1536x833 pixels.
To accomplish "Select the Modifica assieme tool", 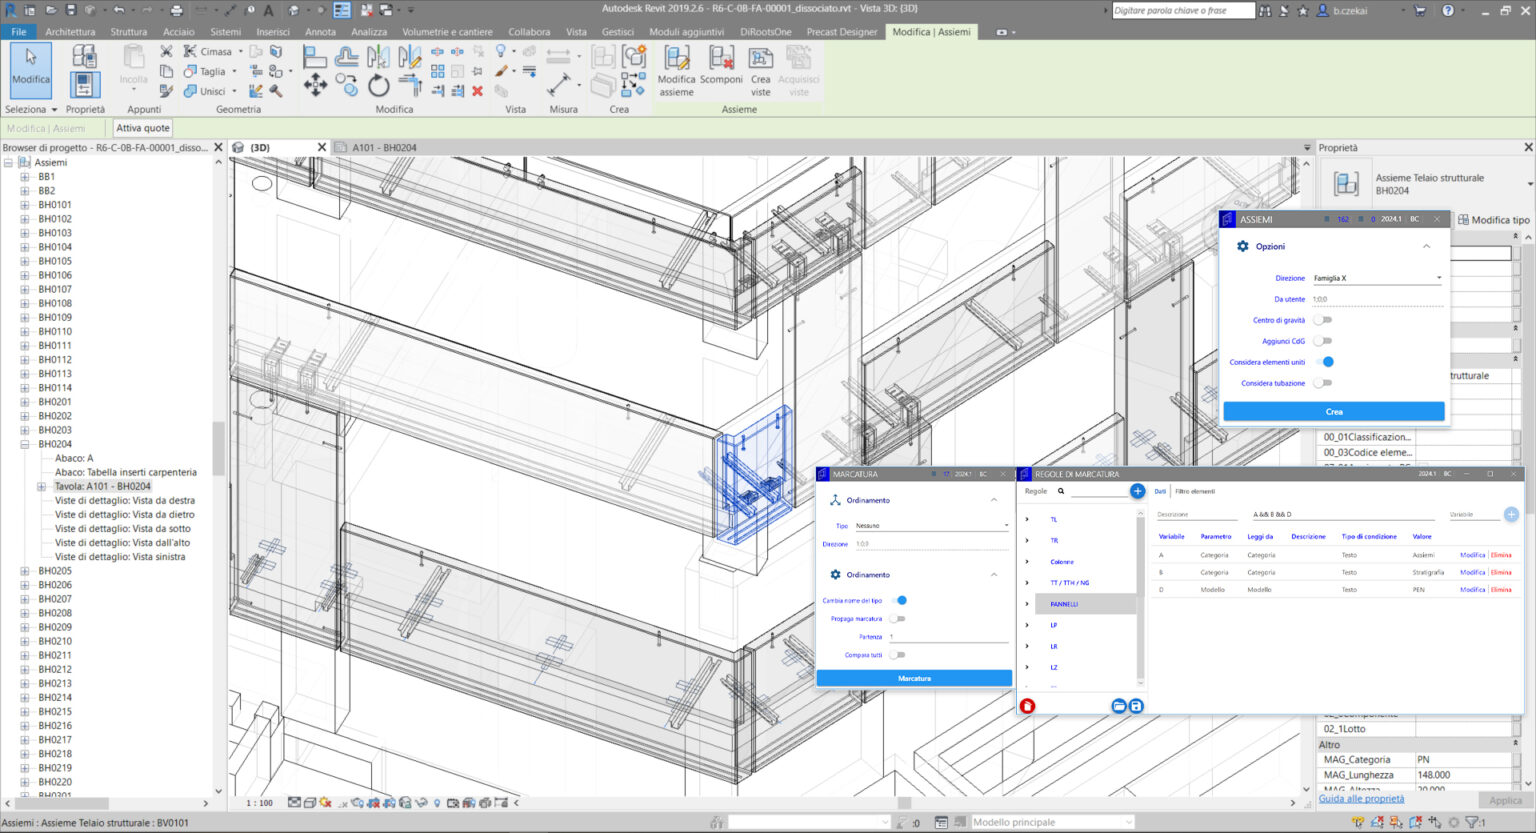I will point(676,70).
